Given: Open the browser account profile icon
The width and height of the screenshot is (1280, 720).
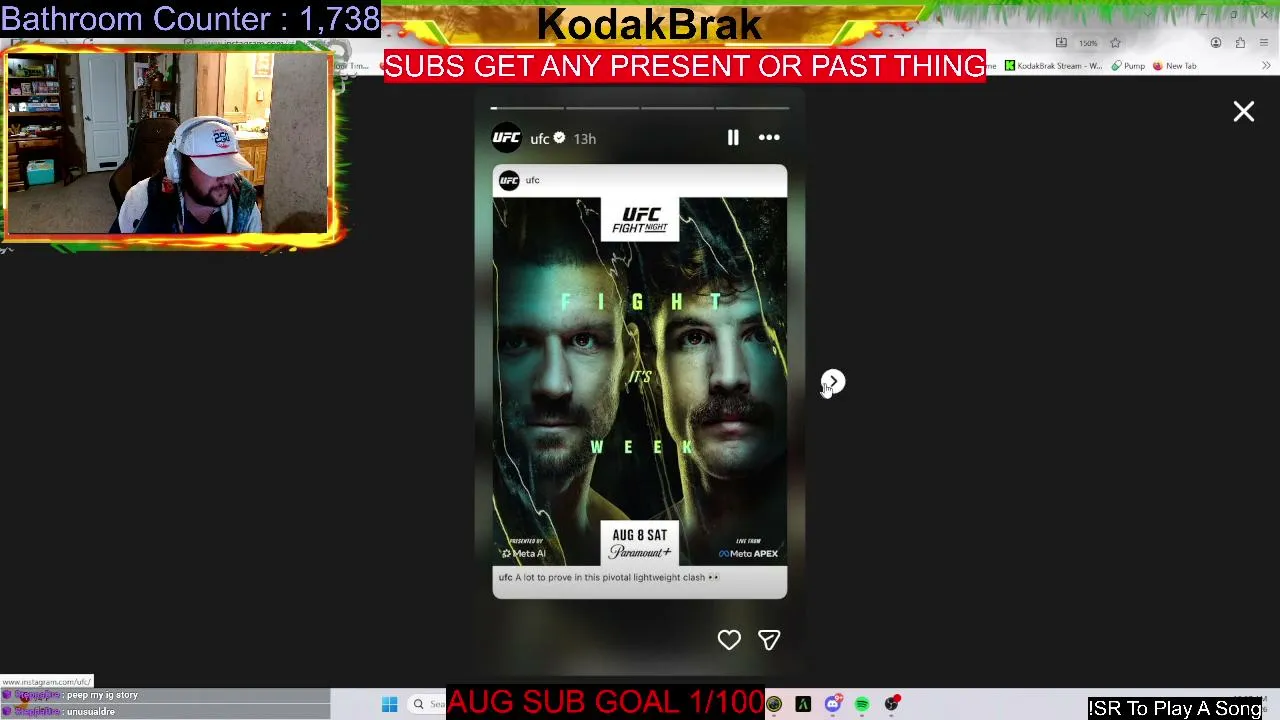Looking at the screenshot, I should (1216, 43).
